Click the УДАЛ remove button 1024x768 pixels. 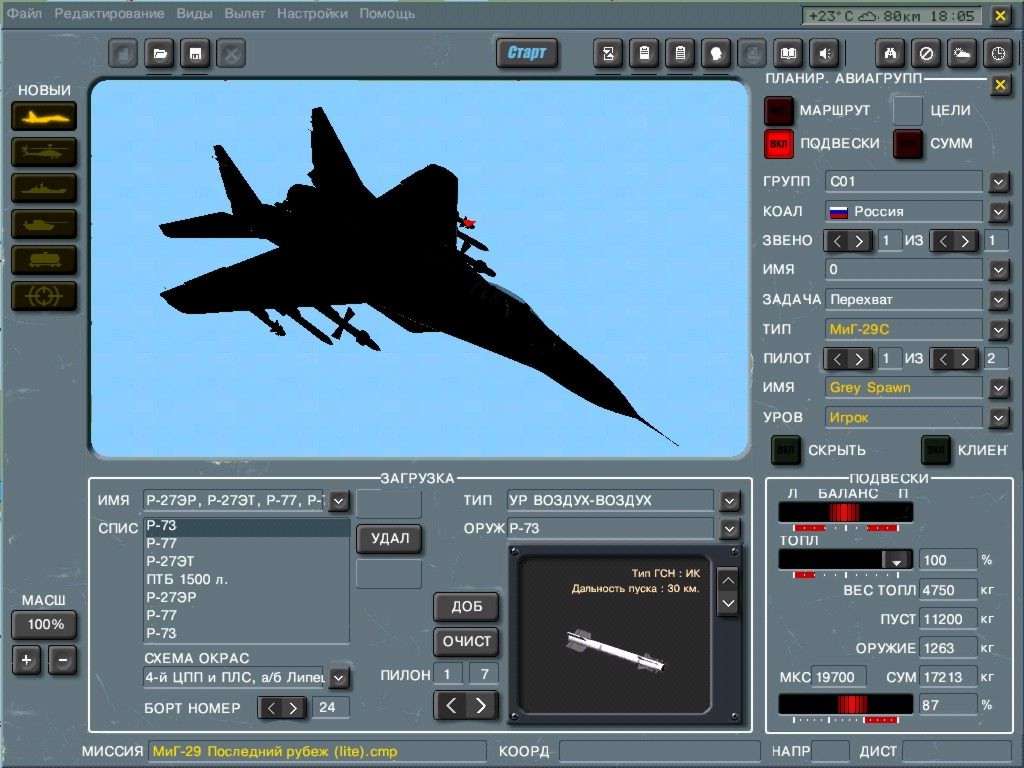click(x=389, y=539)
